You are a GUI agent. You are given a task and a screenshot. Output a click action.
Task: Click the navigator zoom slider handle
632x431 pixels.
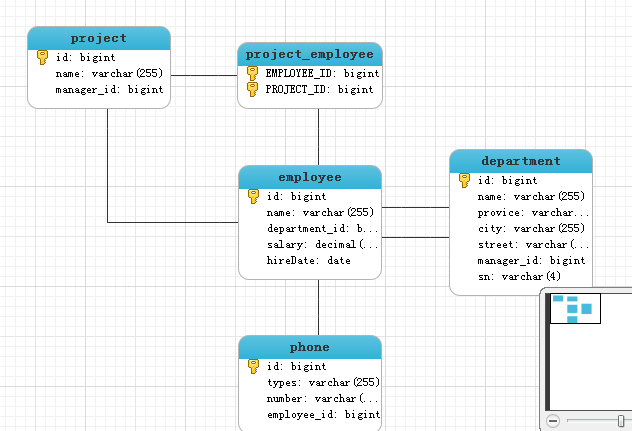(x=621, y=421)
